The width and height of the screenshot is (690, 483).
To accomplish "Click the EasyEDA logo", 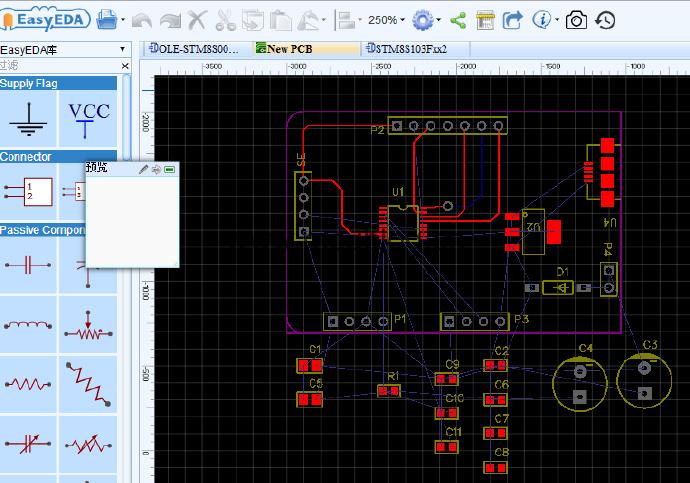I will click(45, 20).
